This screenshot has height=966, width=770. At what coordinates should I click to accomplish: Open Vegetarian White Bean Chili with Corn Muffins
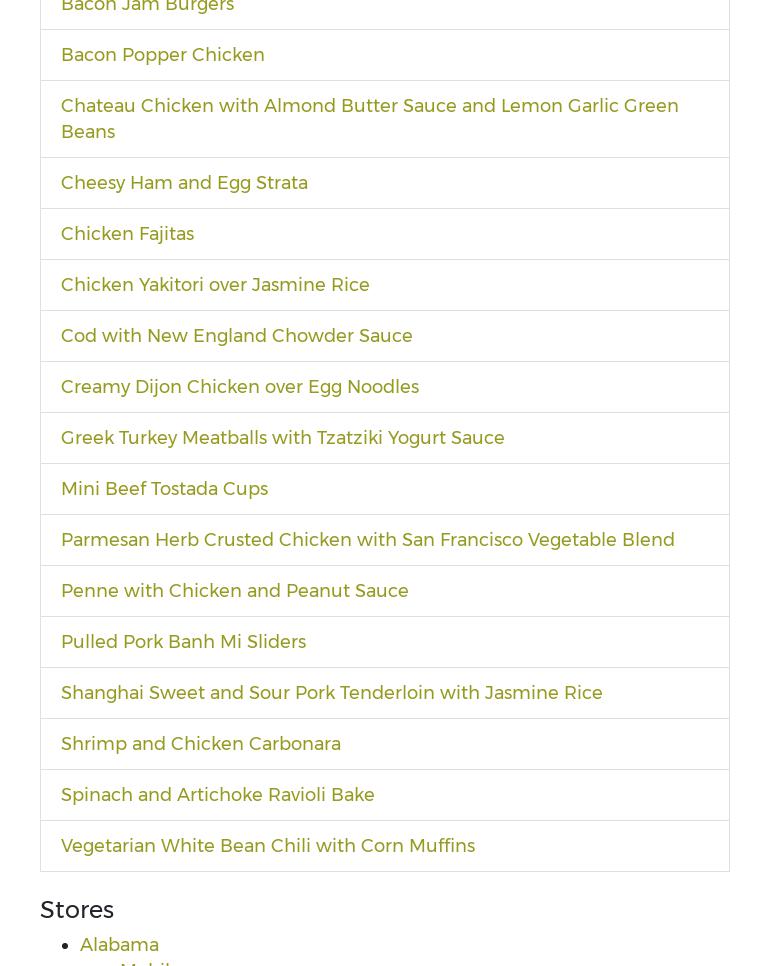(268, 845)
